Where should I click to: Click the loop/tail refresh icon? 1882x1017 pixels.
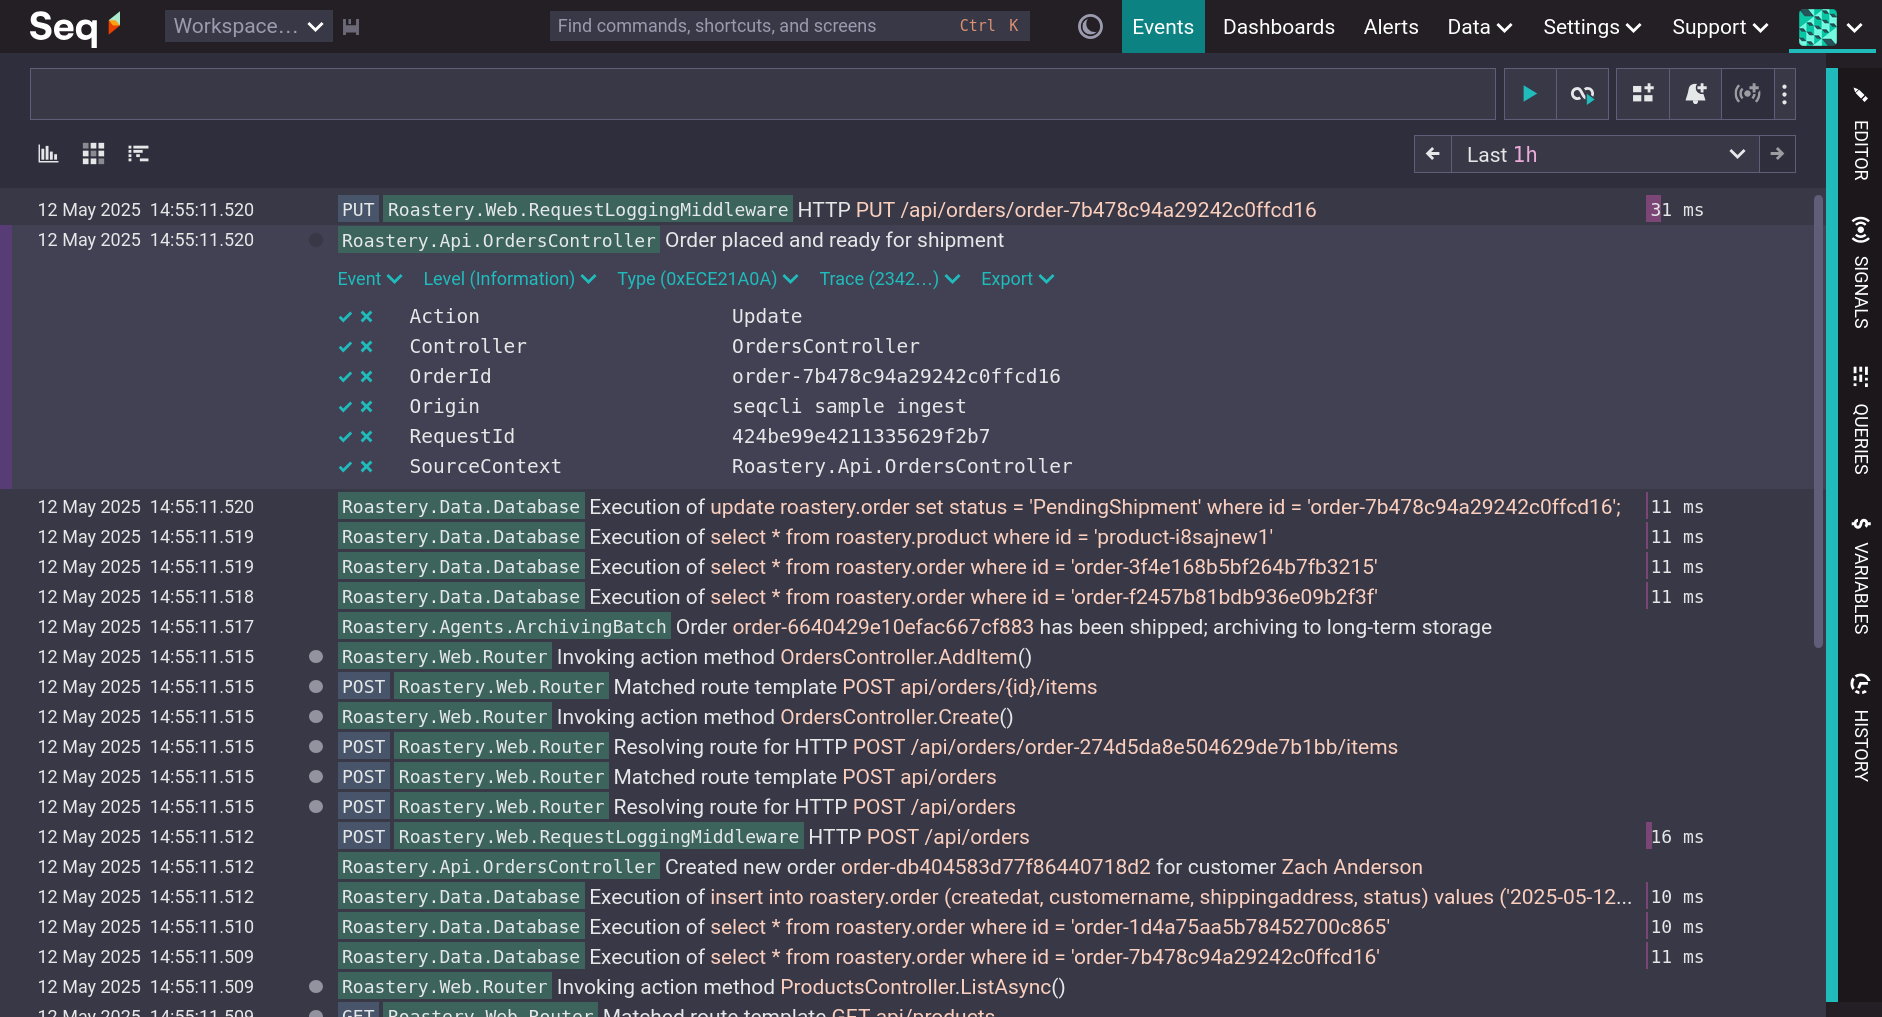click(1582, 94)
